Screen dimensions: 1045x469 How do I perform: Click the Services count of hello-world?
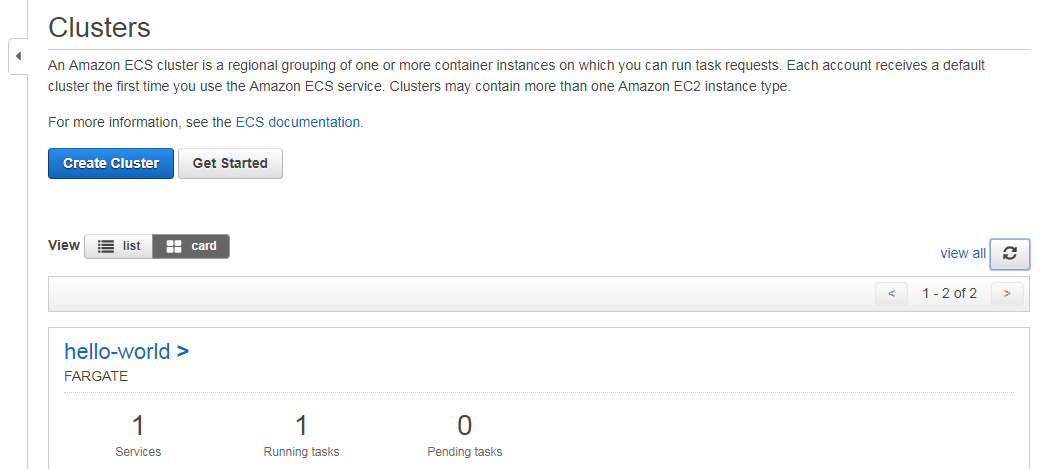point(138,425)
